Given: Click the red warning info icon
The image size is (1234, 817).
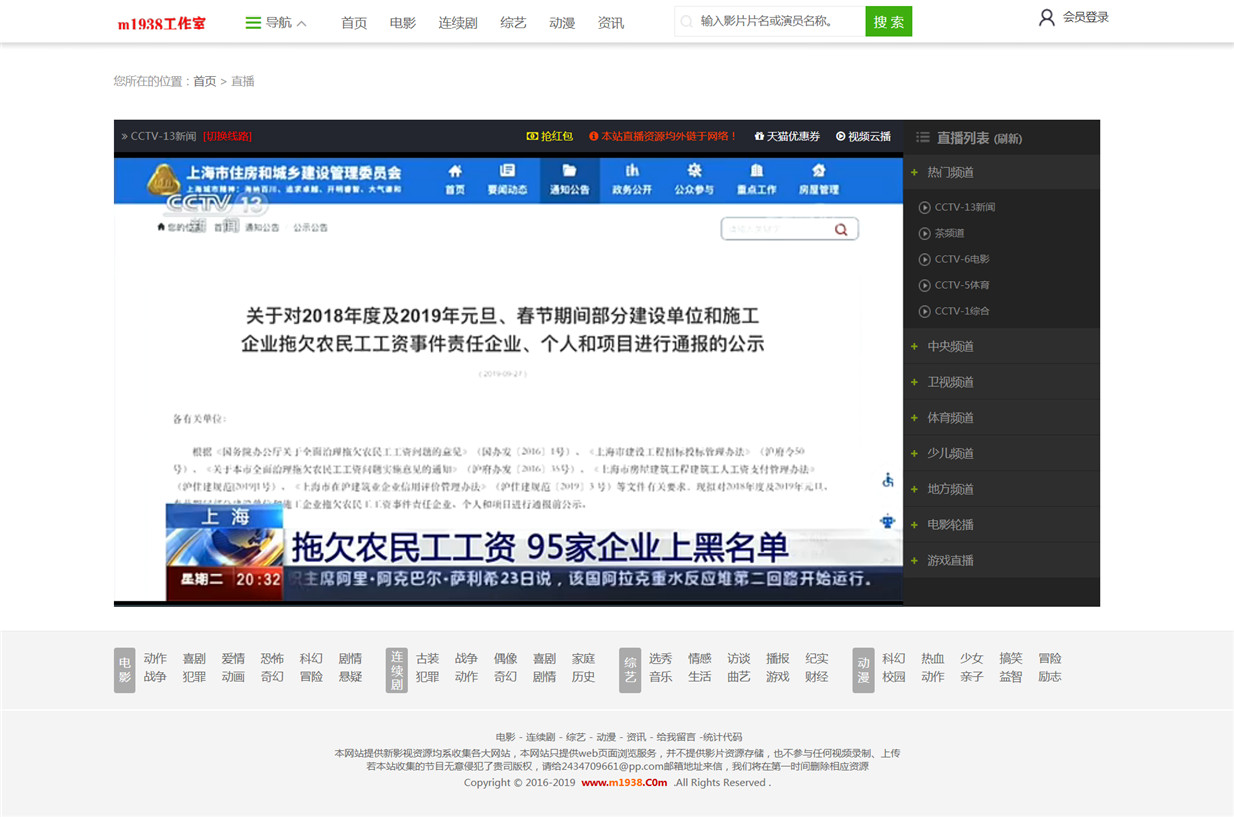Looking at the screenshot, I should 594,136.
